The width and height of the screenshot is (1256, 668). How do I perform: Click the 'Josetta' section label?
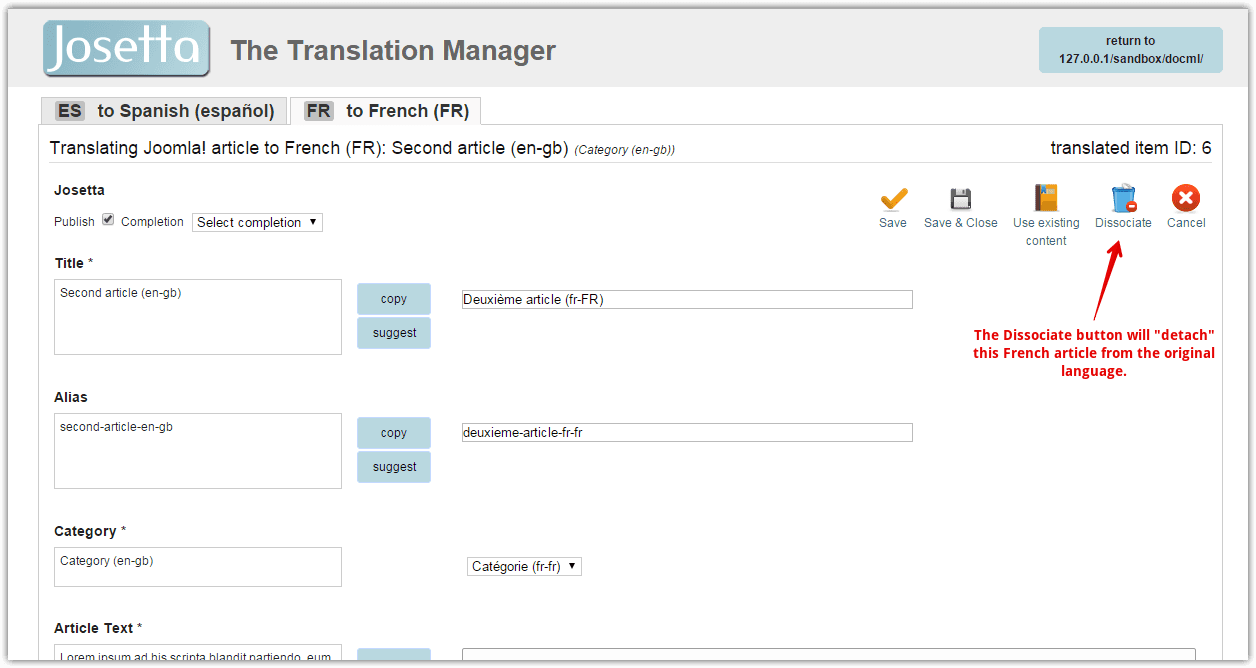79,190
